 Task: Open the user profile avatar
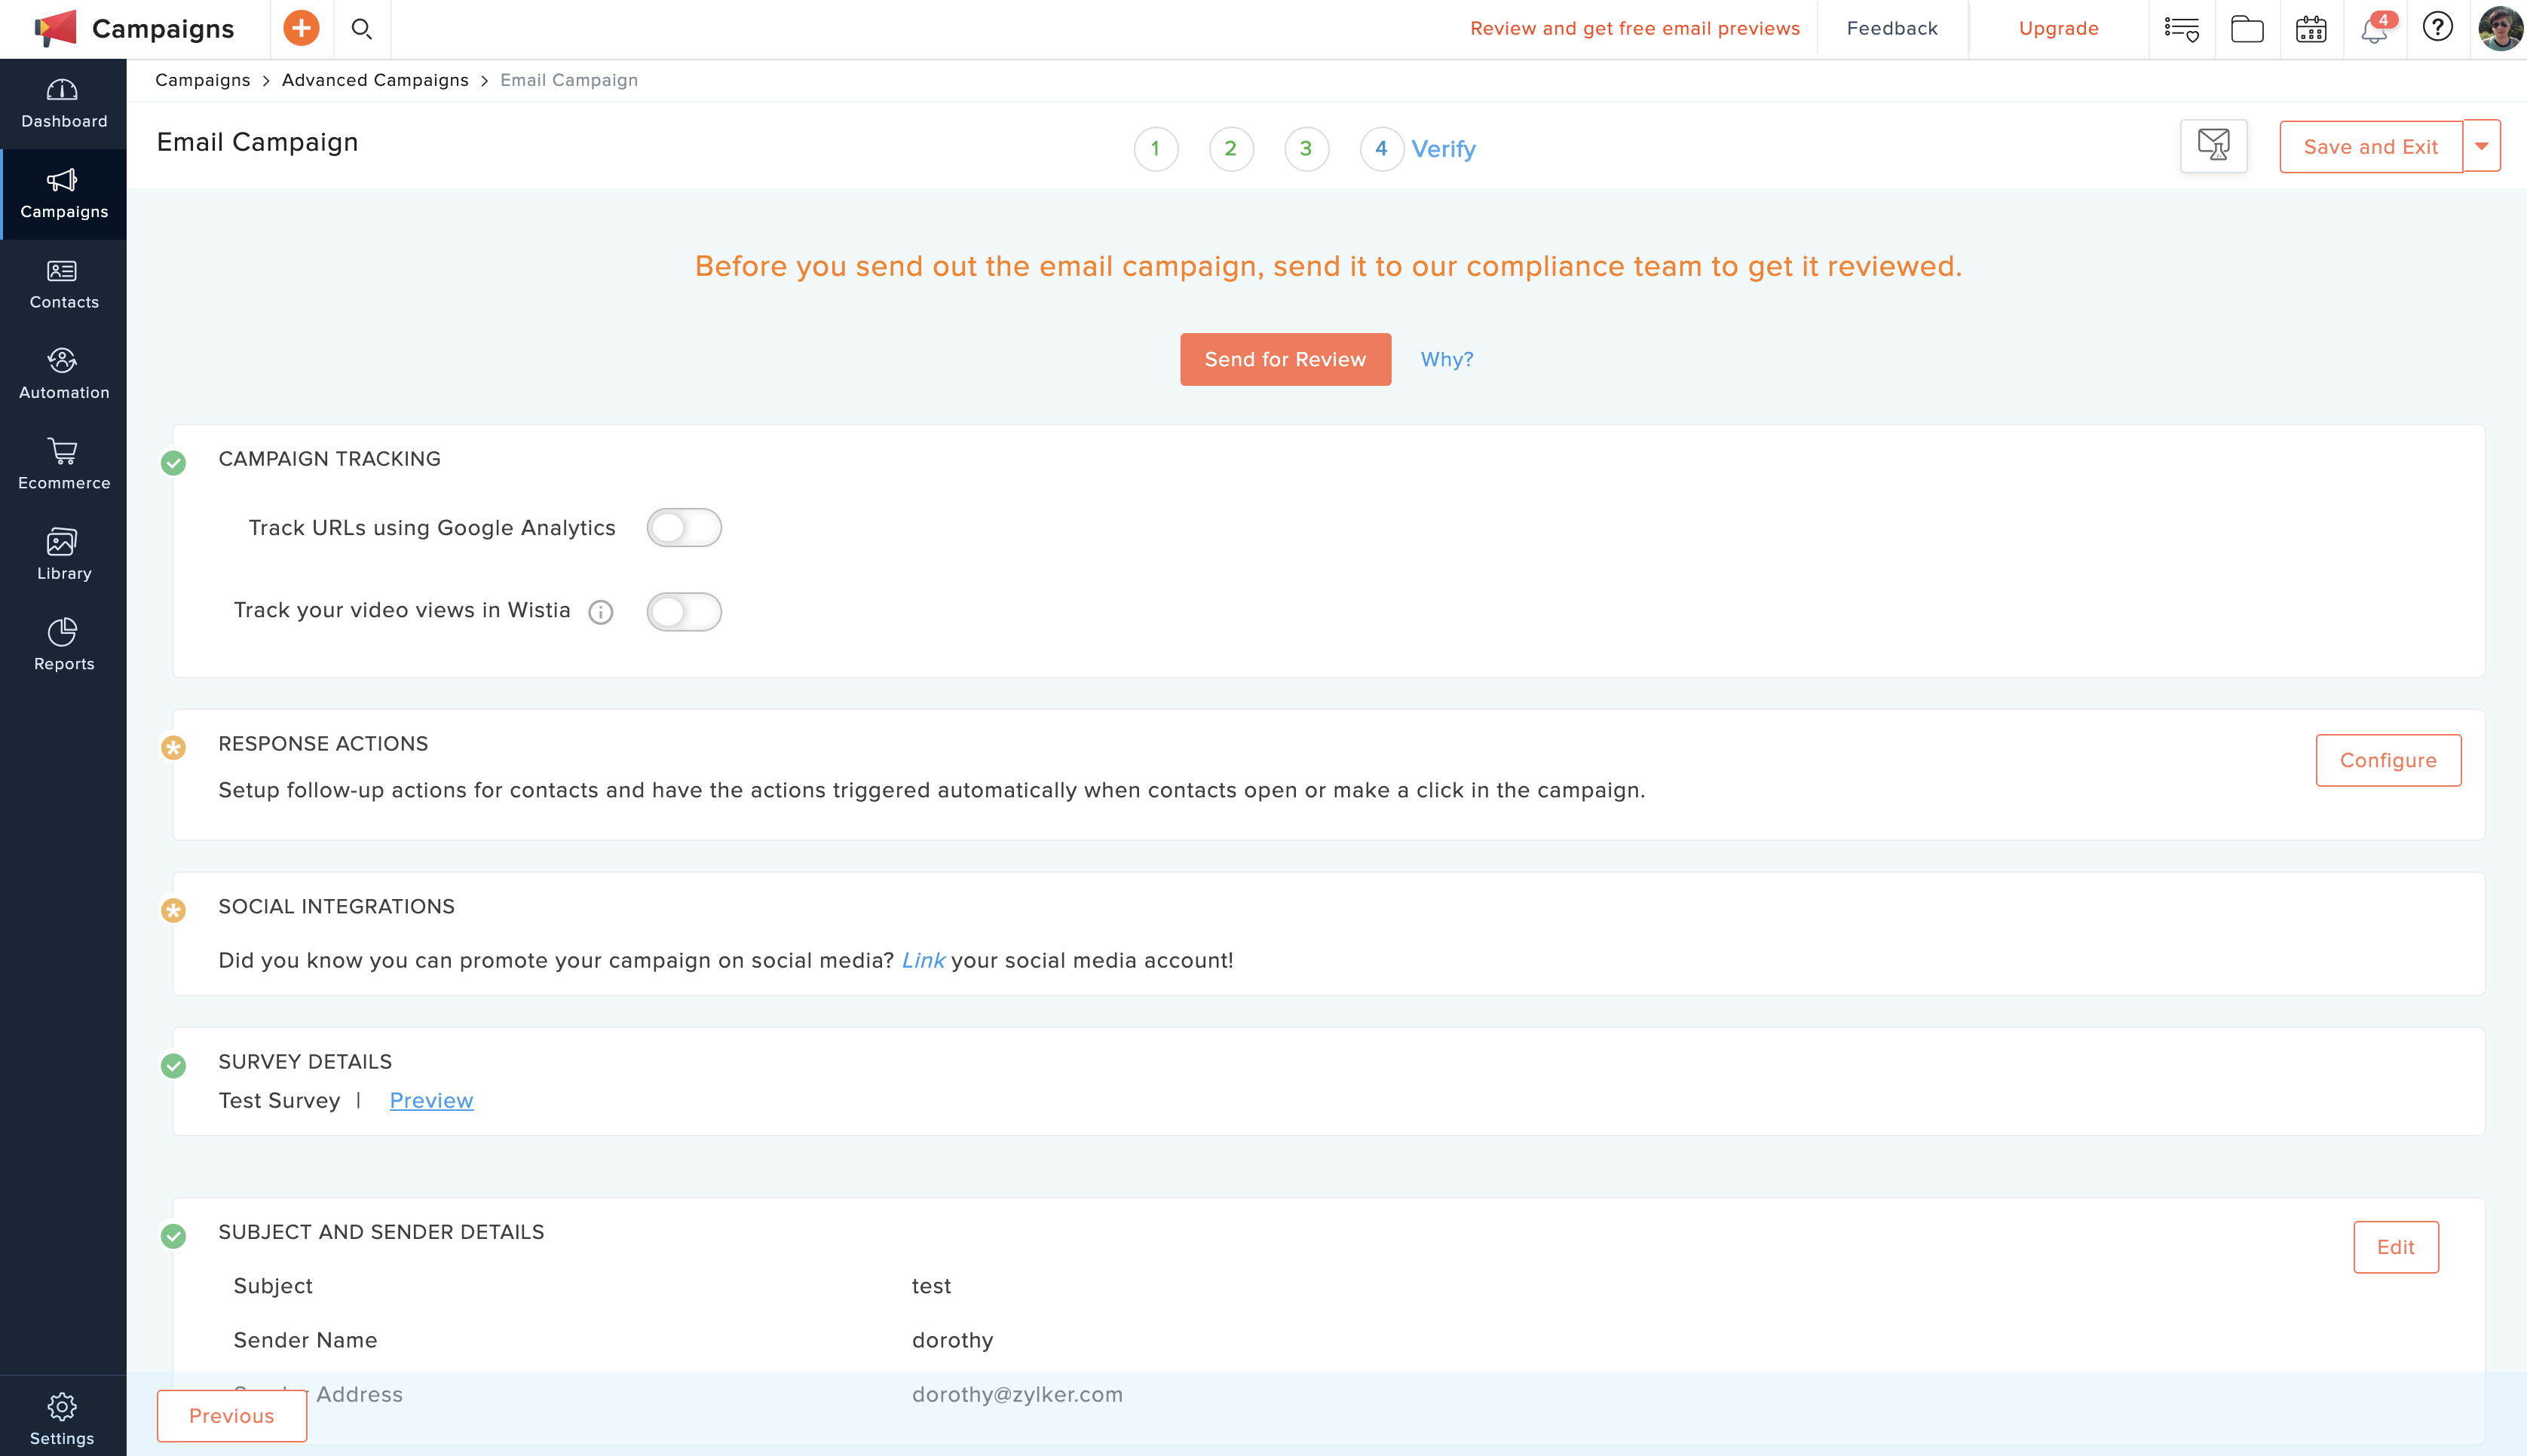coord(2498,28)
